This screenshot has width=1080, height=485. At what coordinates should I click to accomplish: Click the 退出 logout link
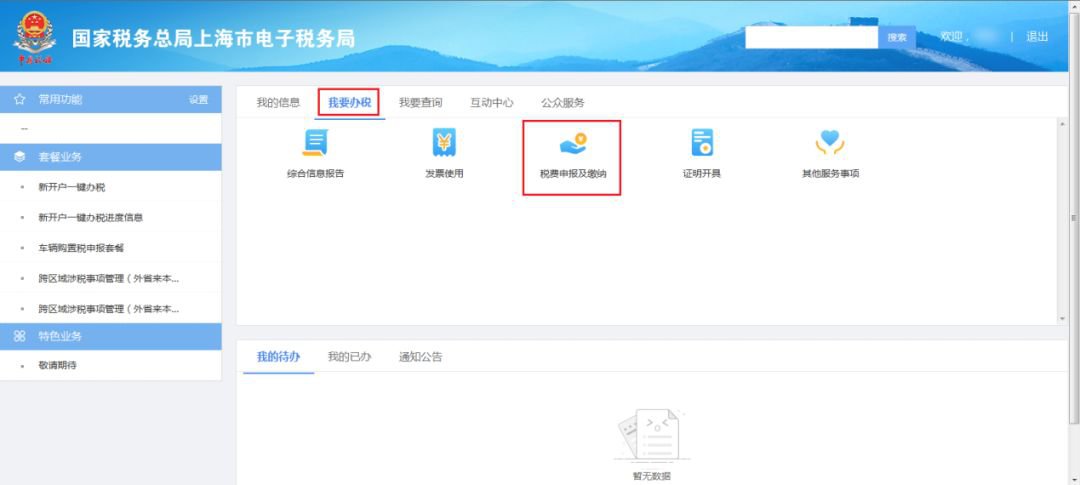[1037, 37]
